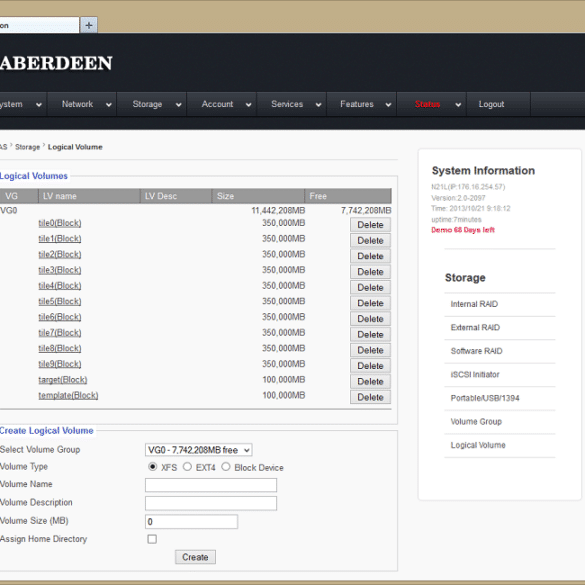This screenshot has width=585, height=585.
Task: Open the tile9(Block) volume link
Action: click(x=60, y=364)
